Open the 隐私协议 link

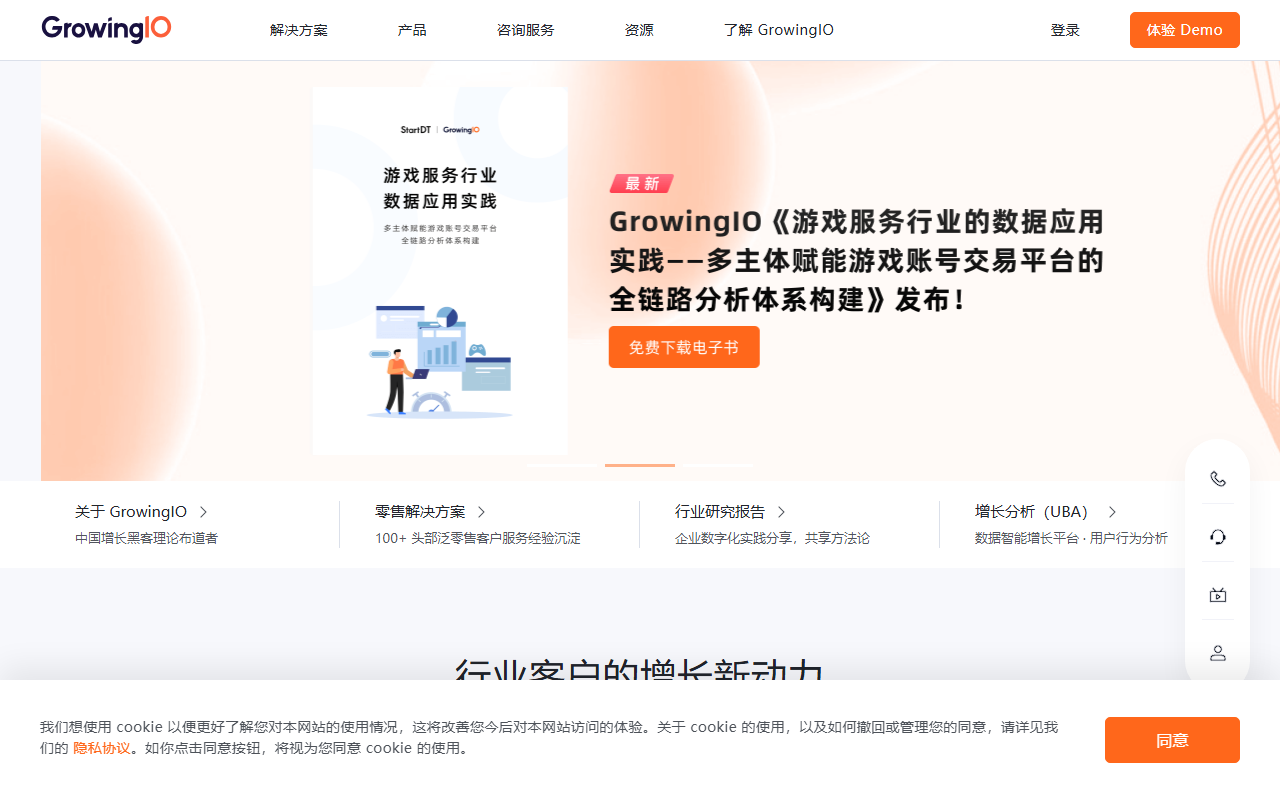tap(102, 748)
